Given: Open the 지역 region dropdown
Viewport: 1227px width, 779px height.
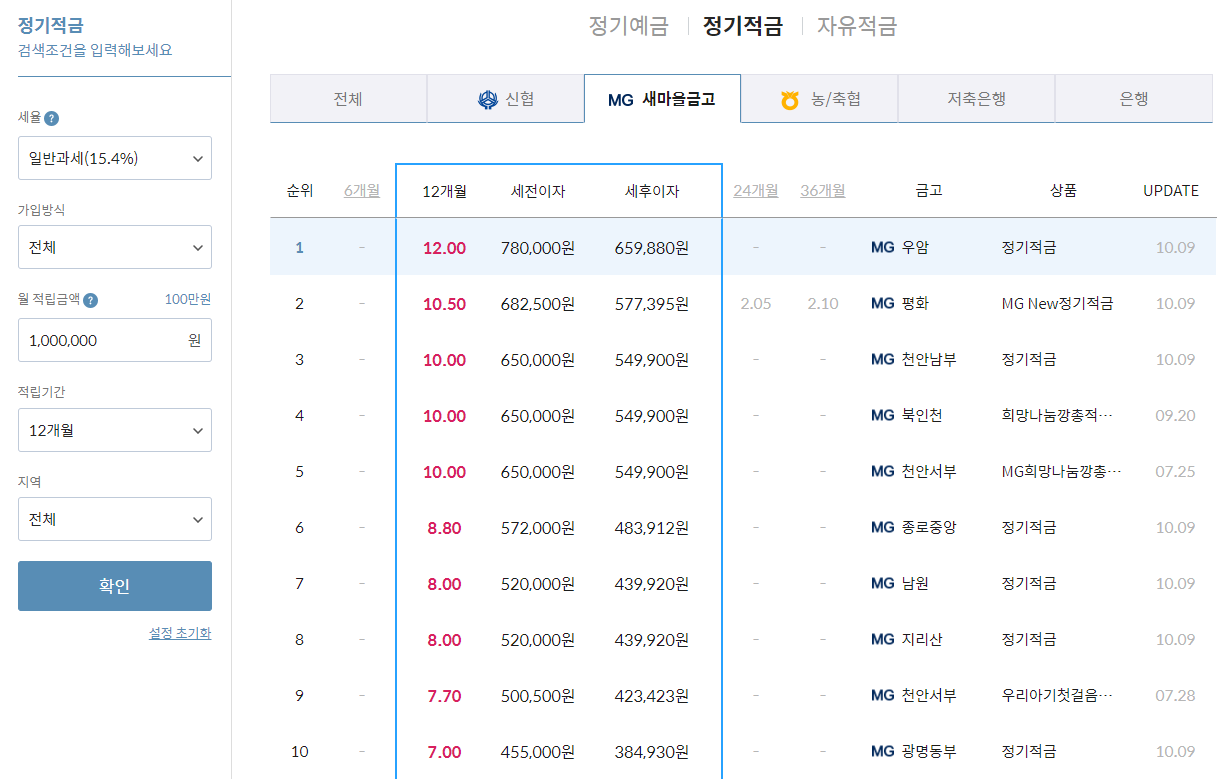Looking at the screenshot, I should coord(114,519).
